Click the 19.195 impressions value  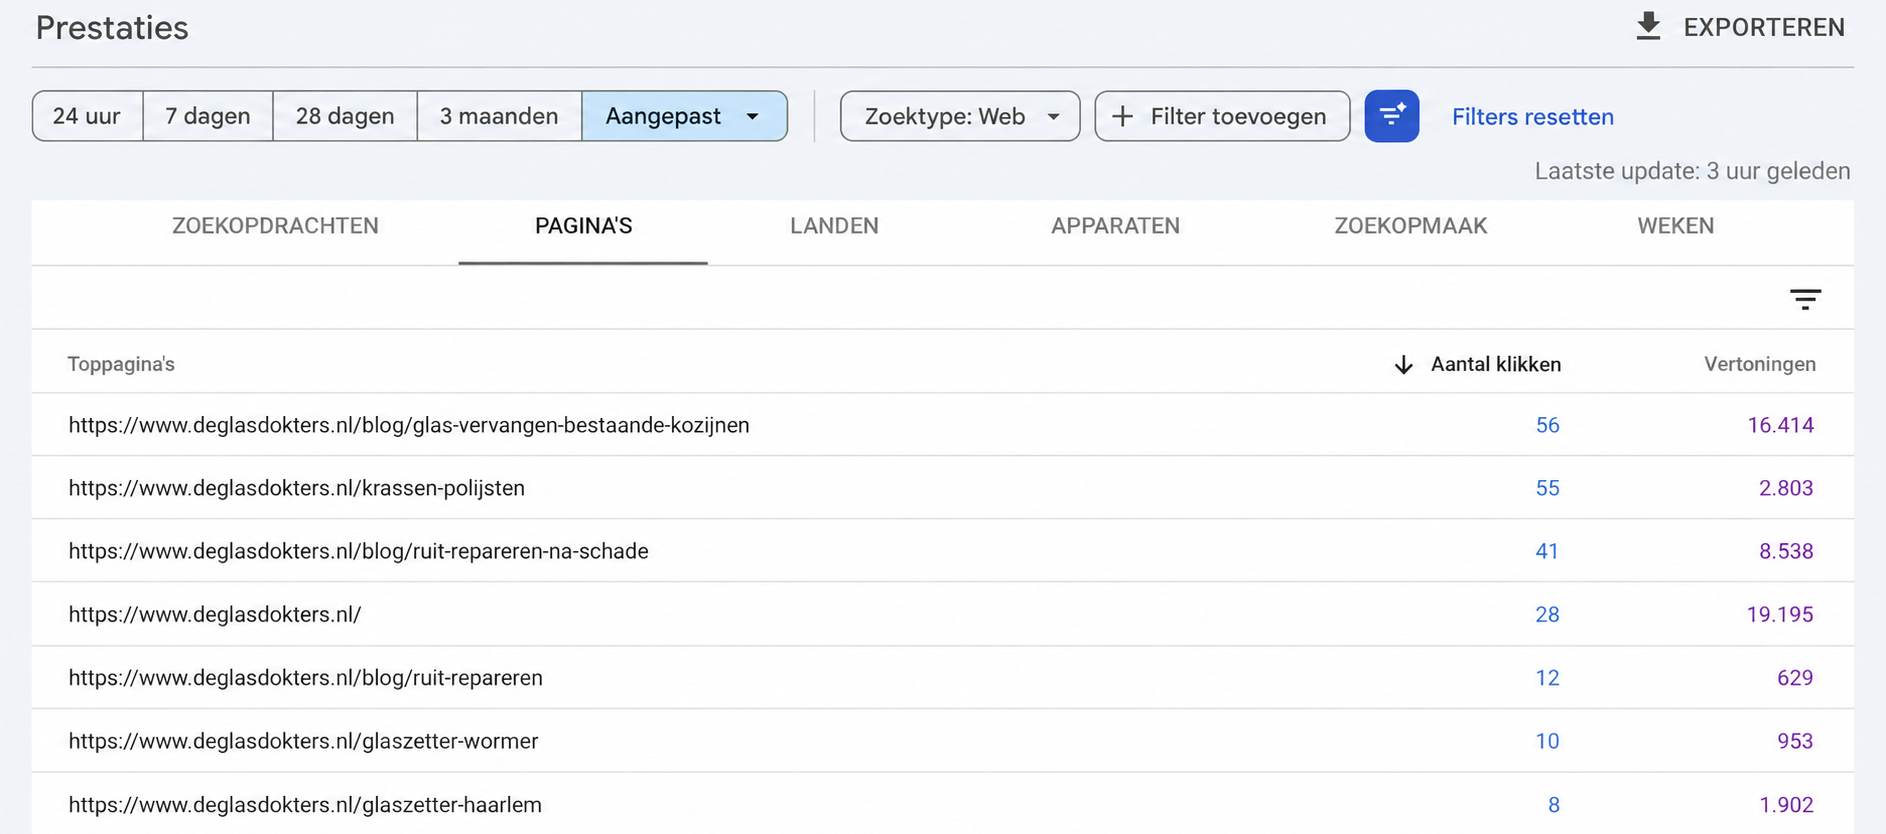point(1780,614)
